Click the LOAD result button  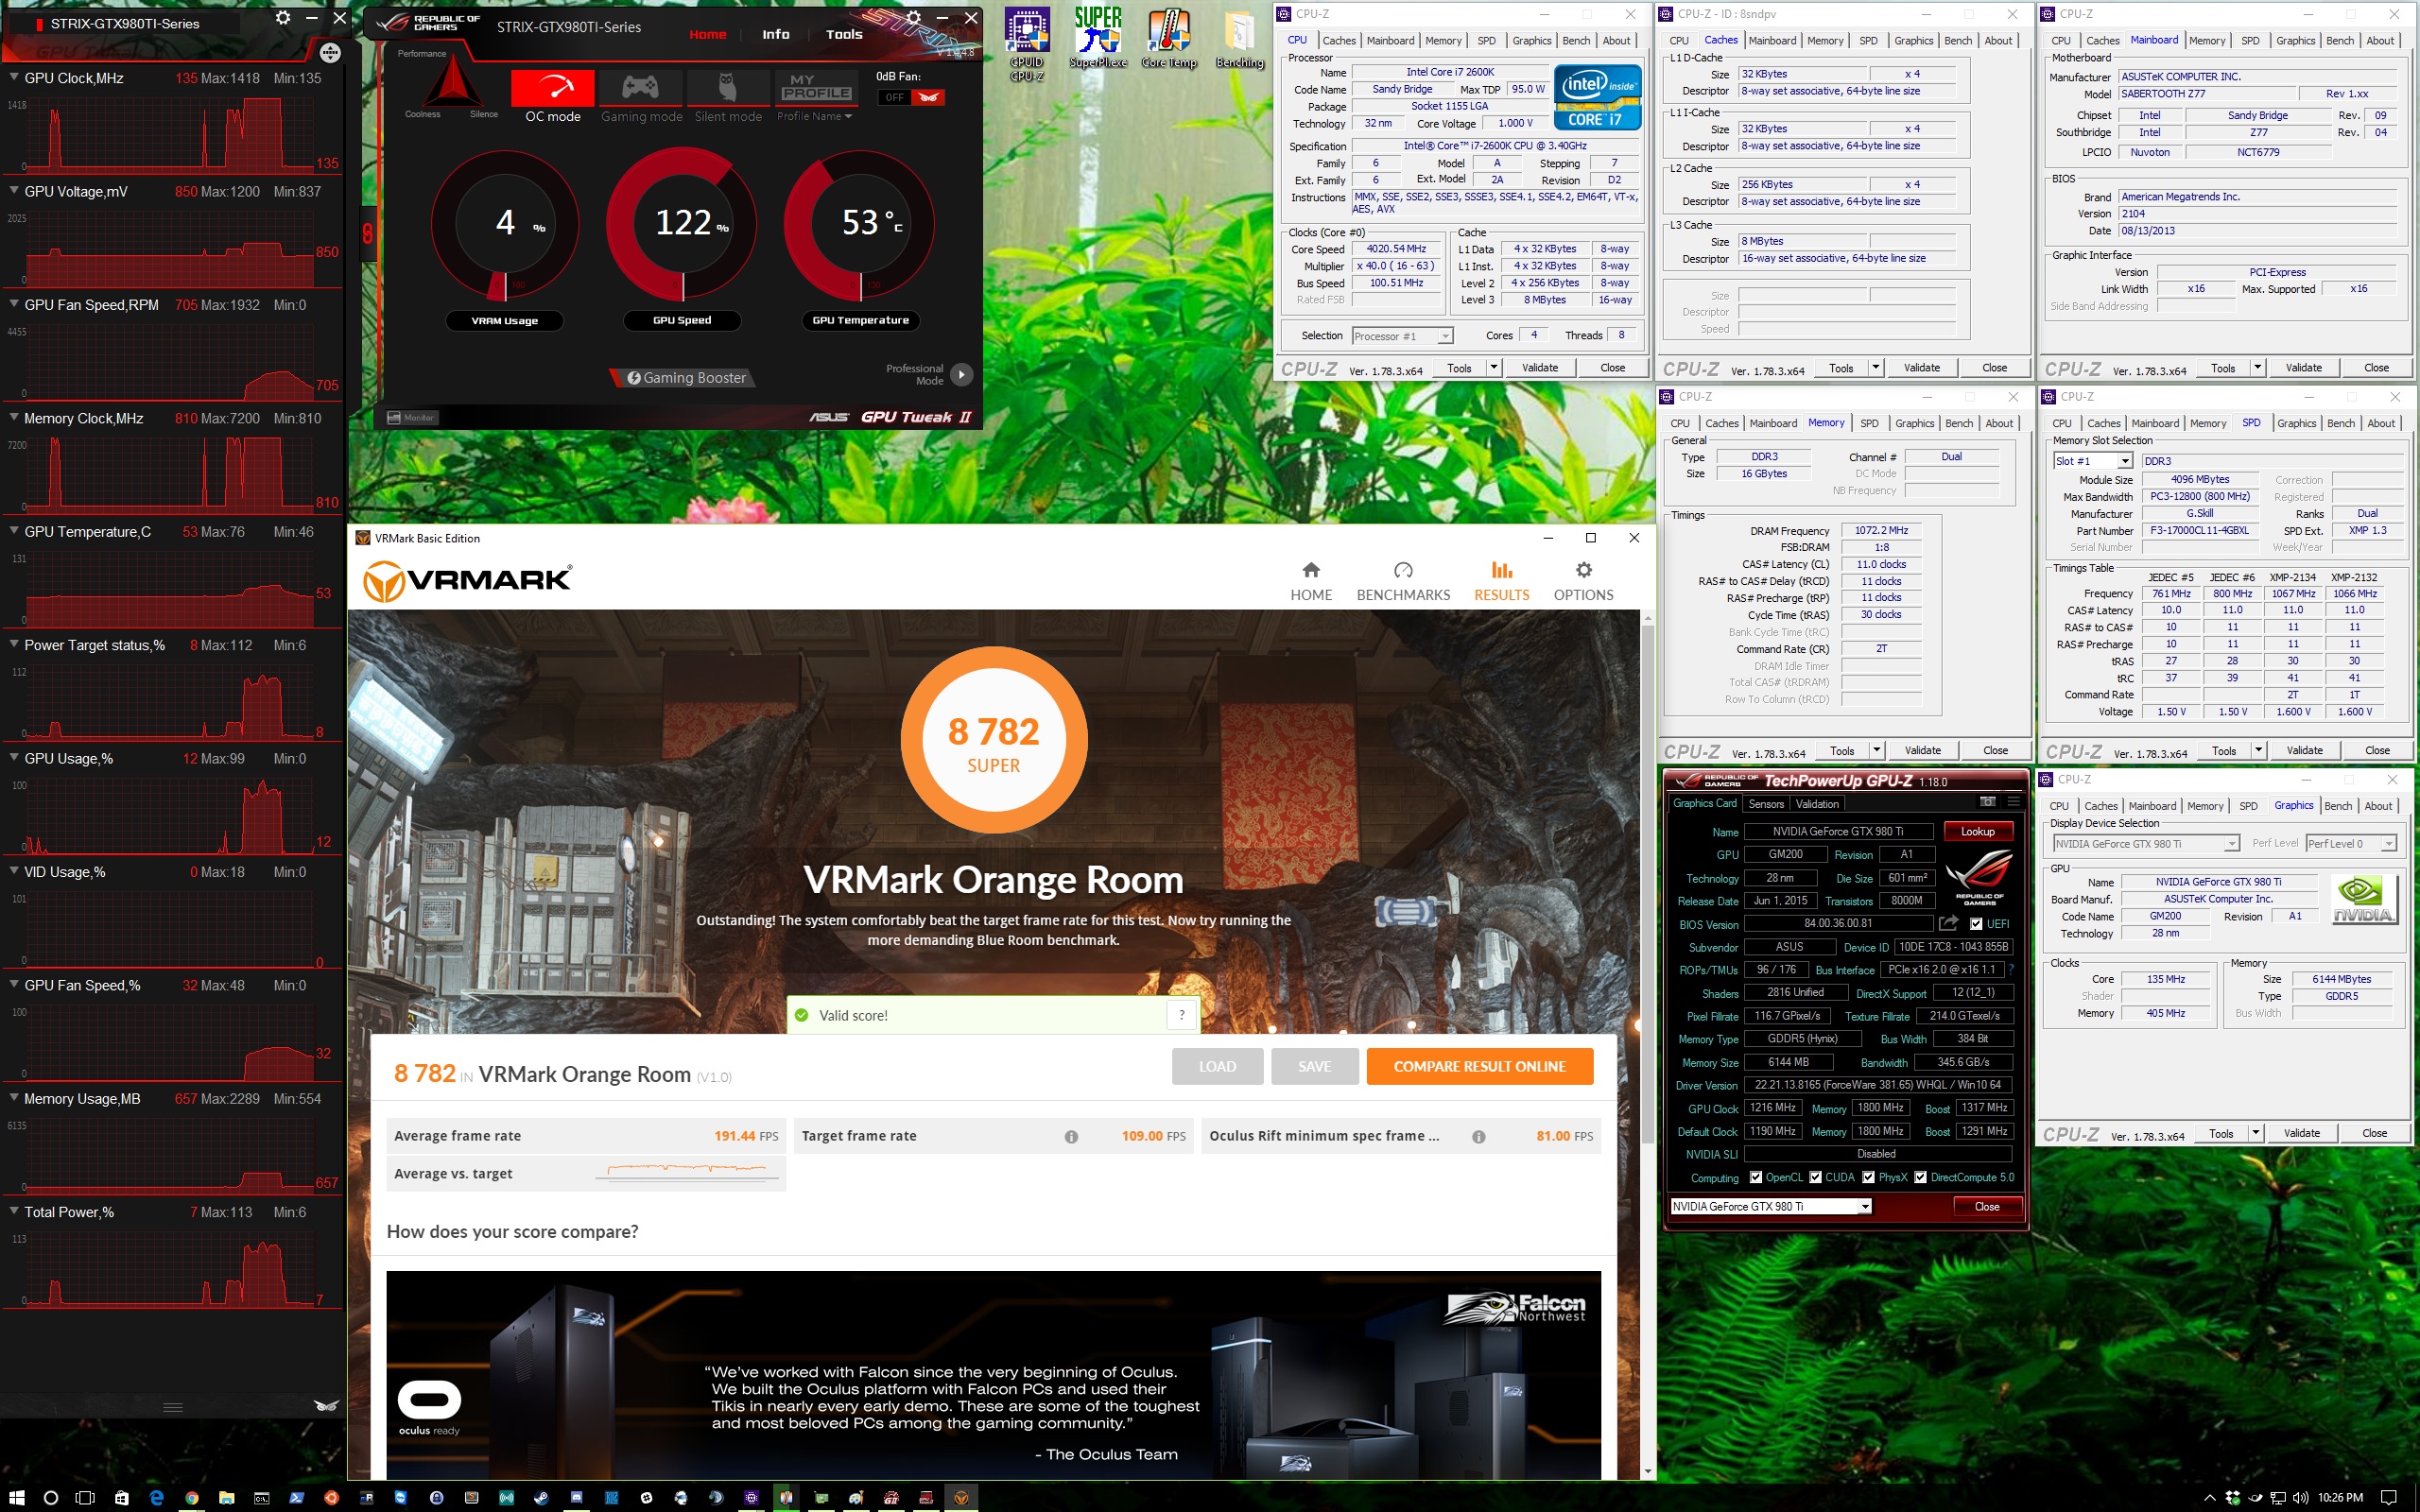coord(1217,1066)
